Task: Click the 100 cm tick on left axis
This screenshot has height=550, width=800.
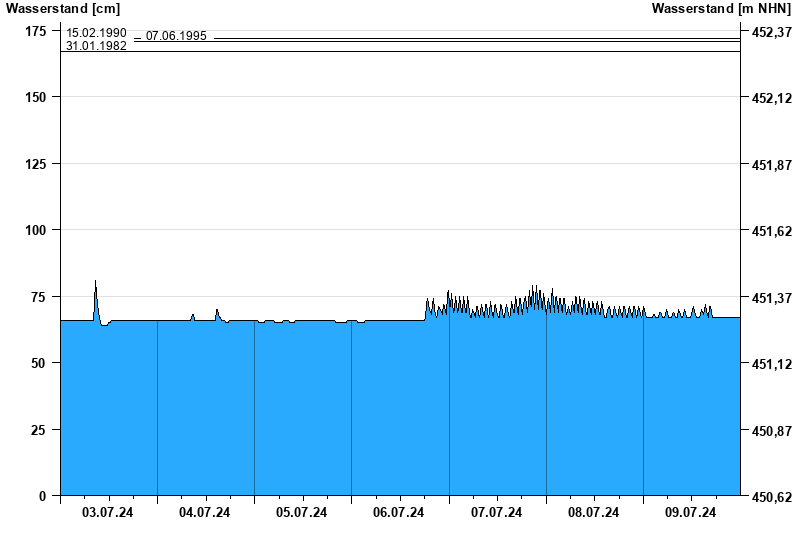Action: point(35,230)
